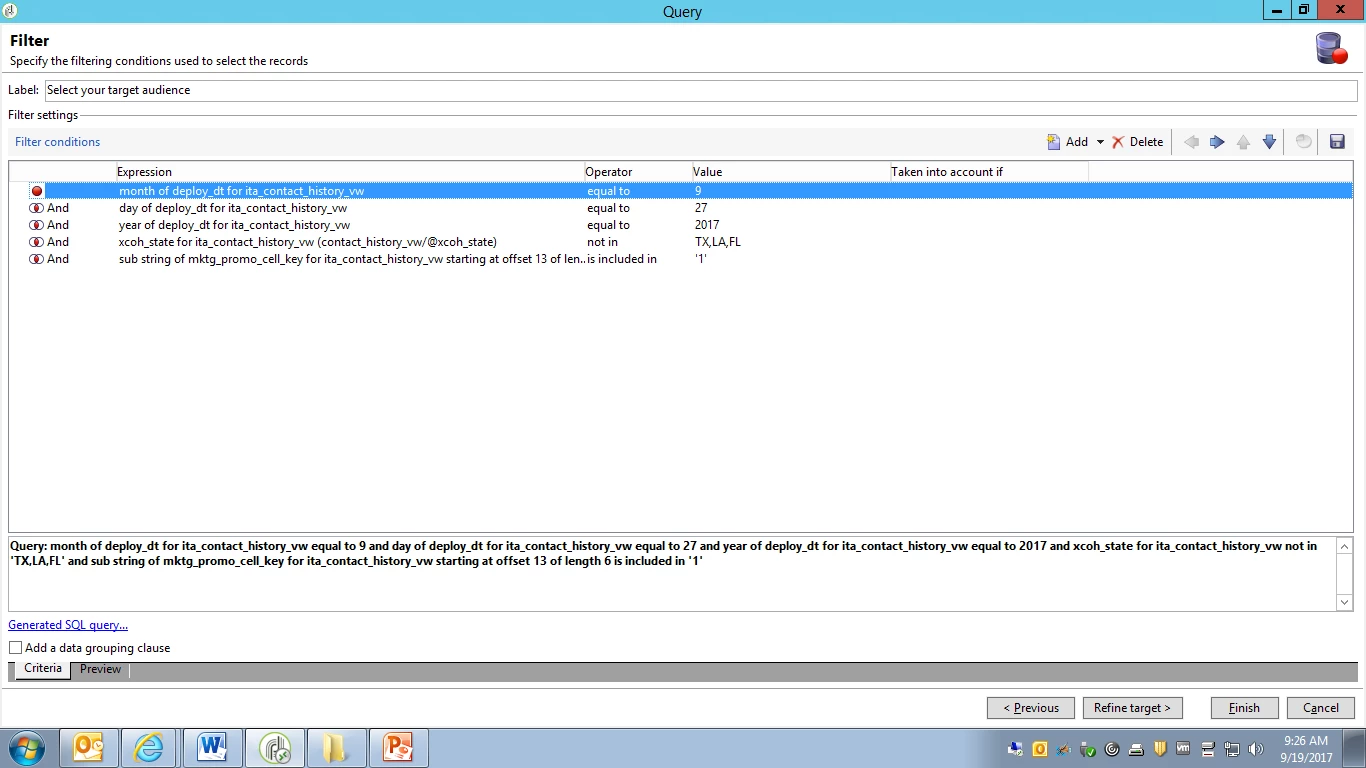Click the greyed-out pie chart toolbar icon
This screenshot has width=1366, height=768.
(x=1303, y=142)
